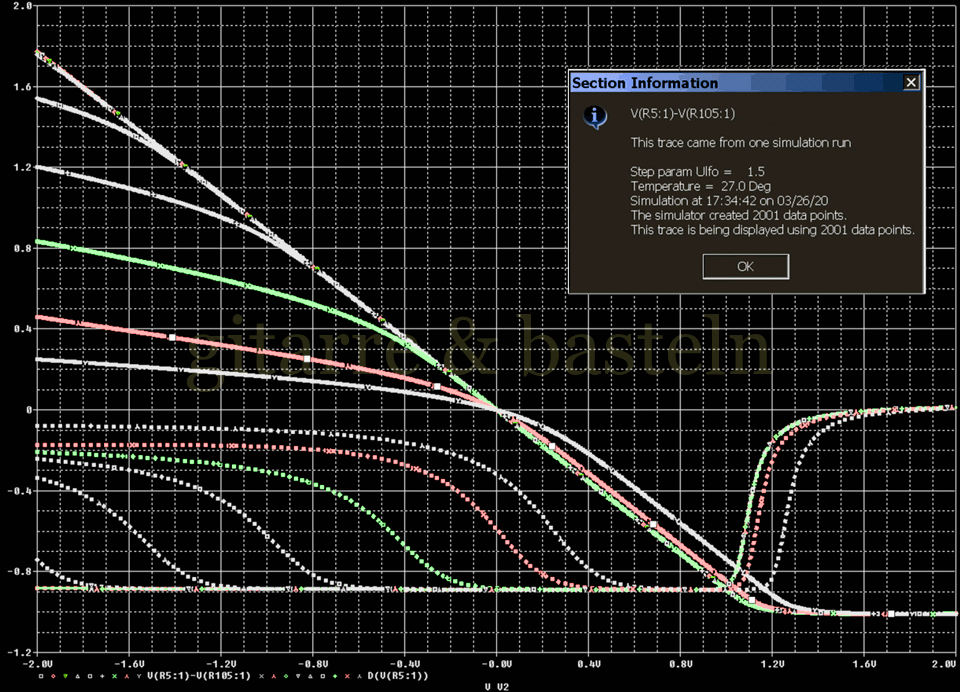The height and width of the screenshot is (692, 960).
Task: Click the blue information icon in the dialog
Action: pyautogui.click(x=594, y=116)
